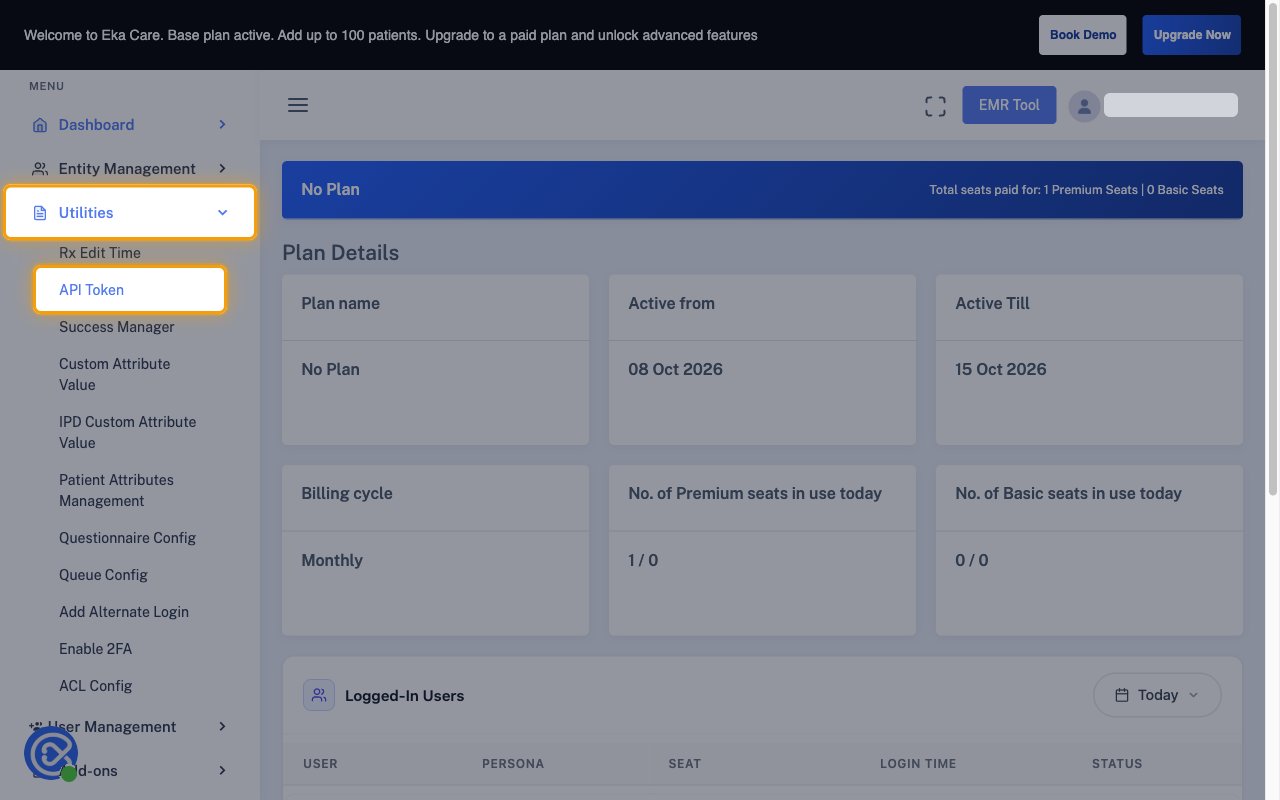Go to Questionnaire Config
The image size is (1280, 800).
(128, 538)
